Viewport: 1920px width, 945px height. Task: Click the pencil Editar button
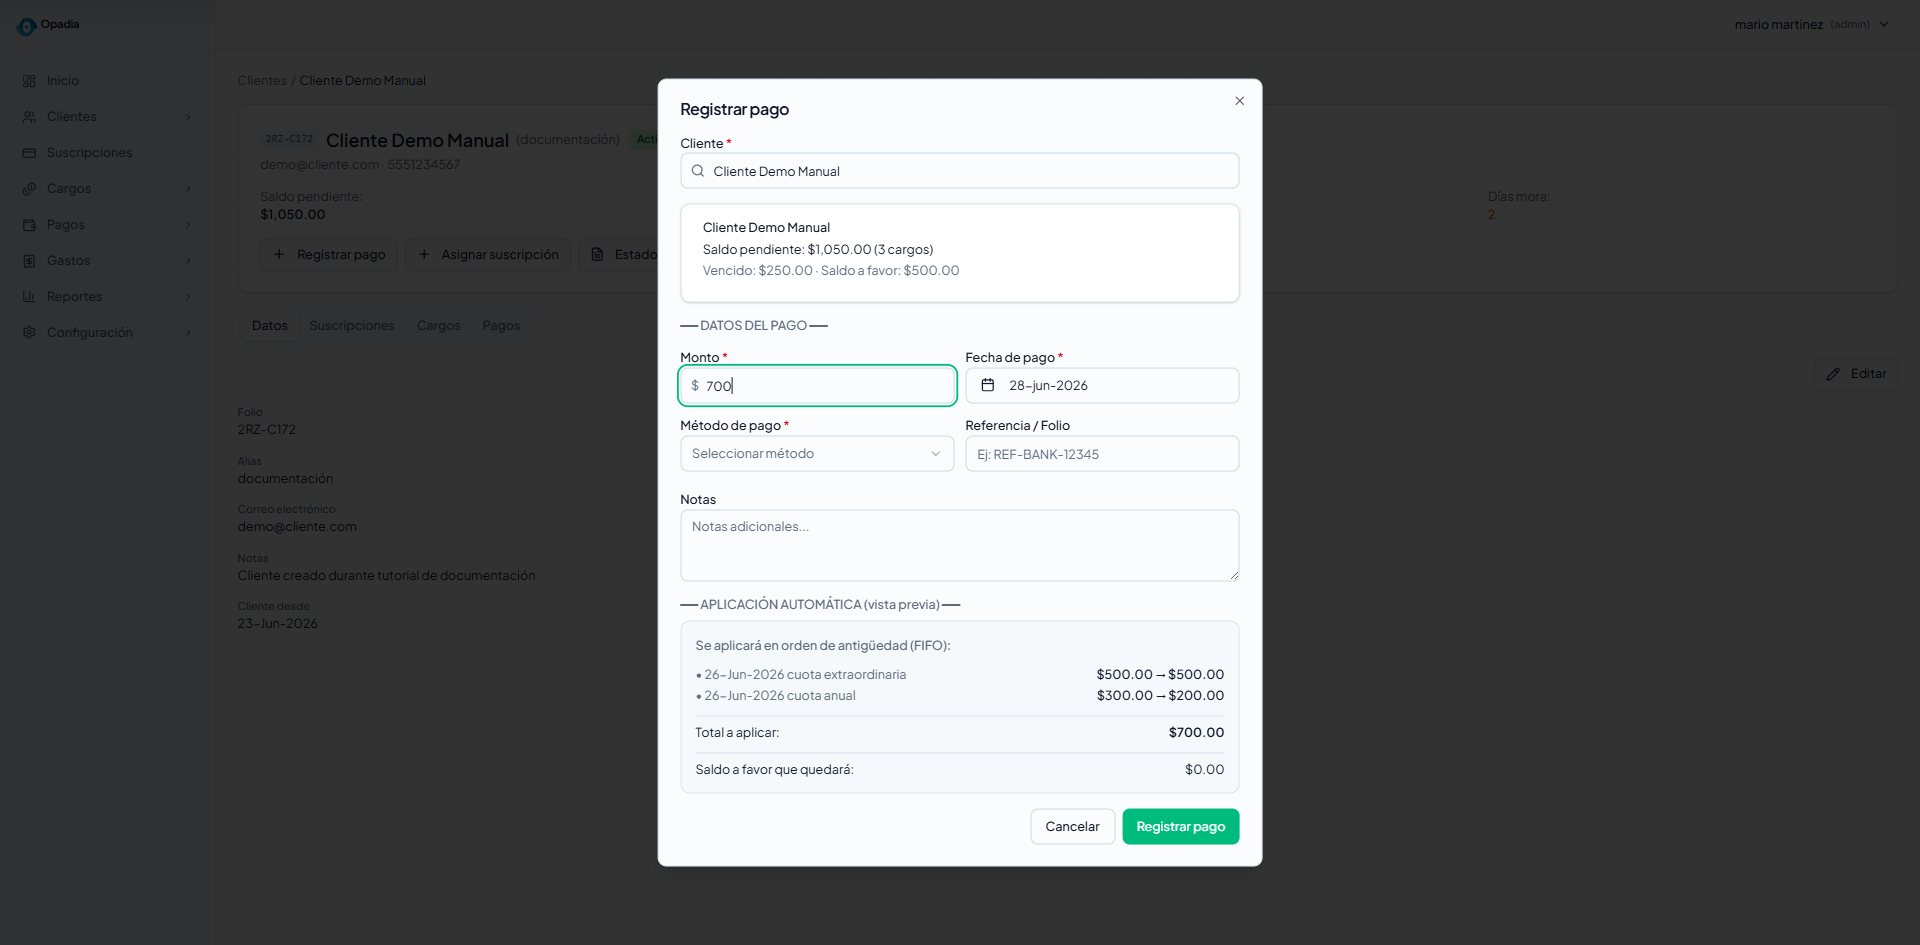[1856, 374]
